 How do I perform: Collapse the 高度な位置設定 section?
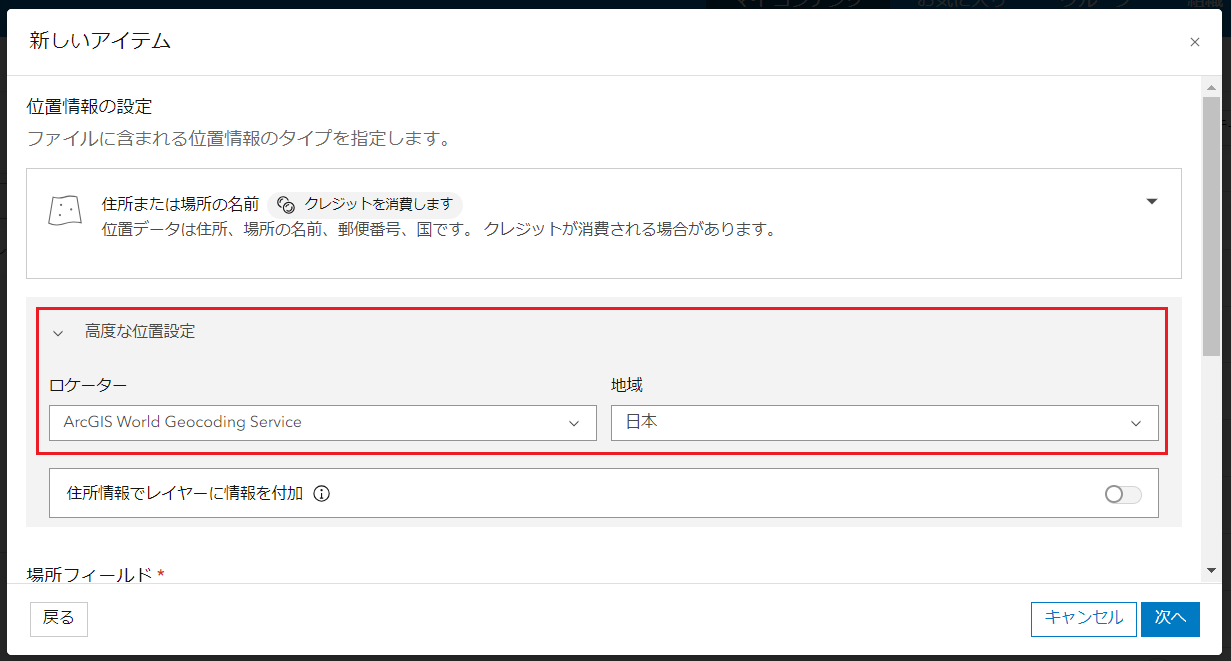[58, 333]
